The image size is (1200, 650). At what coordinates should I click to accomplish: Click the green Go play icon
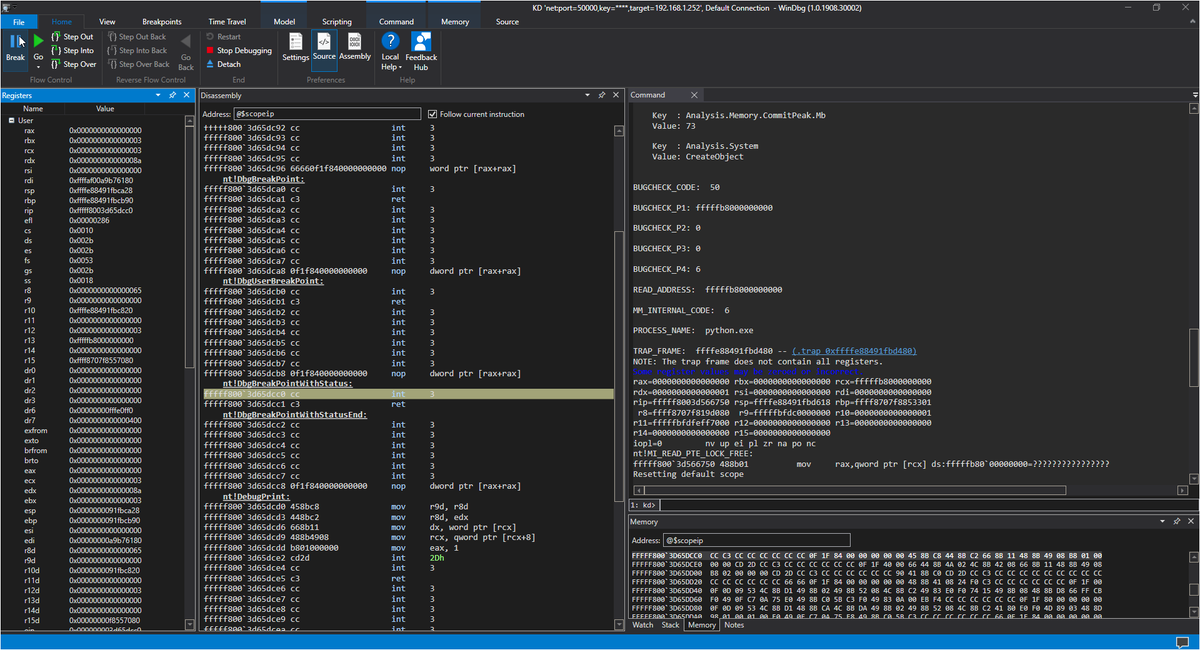(x=38, y=41)
